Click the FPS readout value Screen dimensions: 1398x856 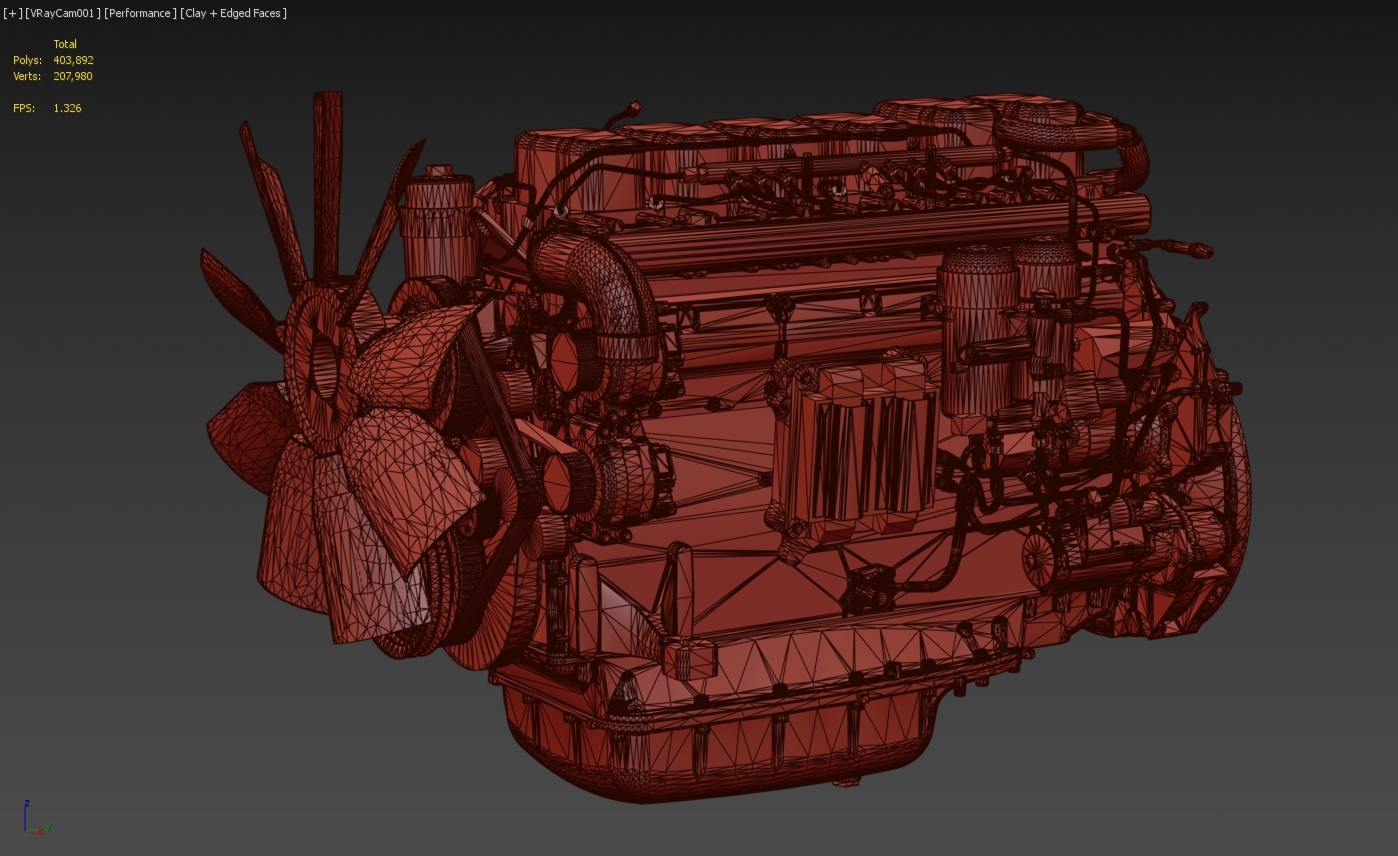point(67,108)
